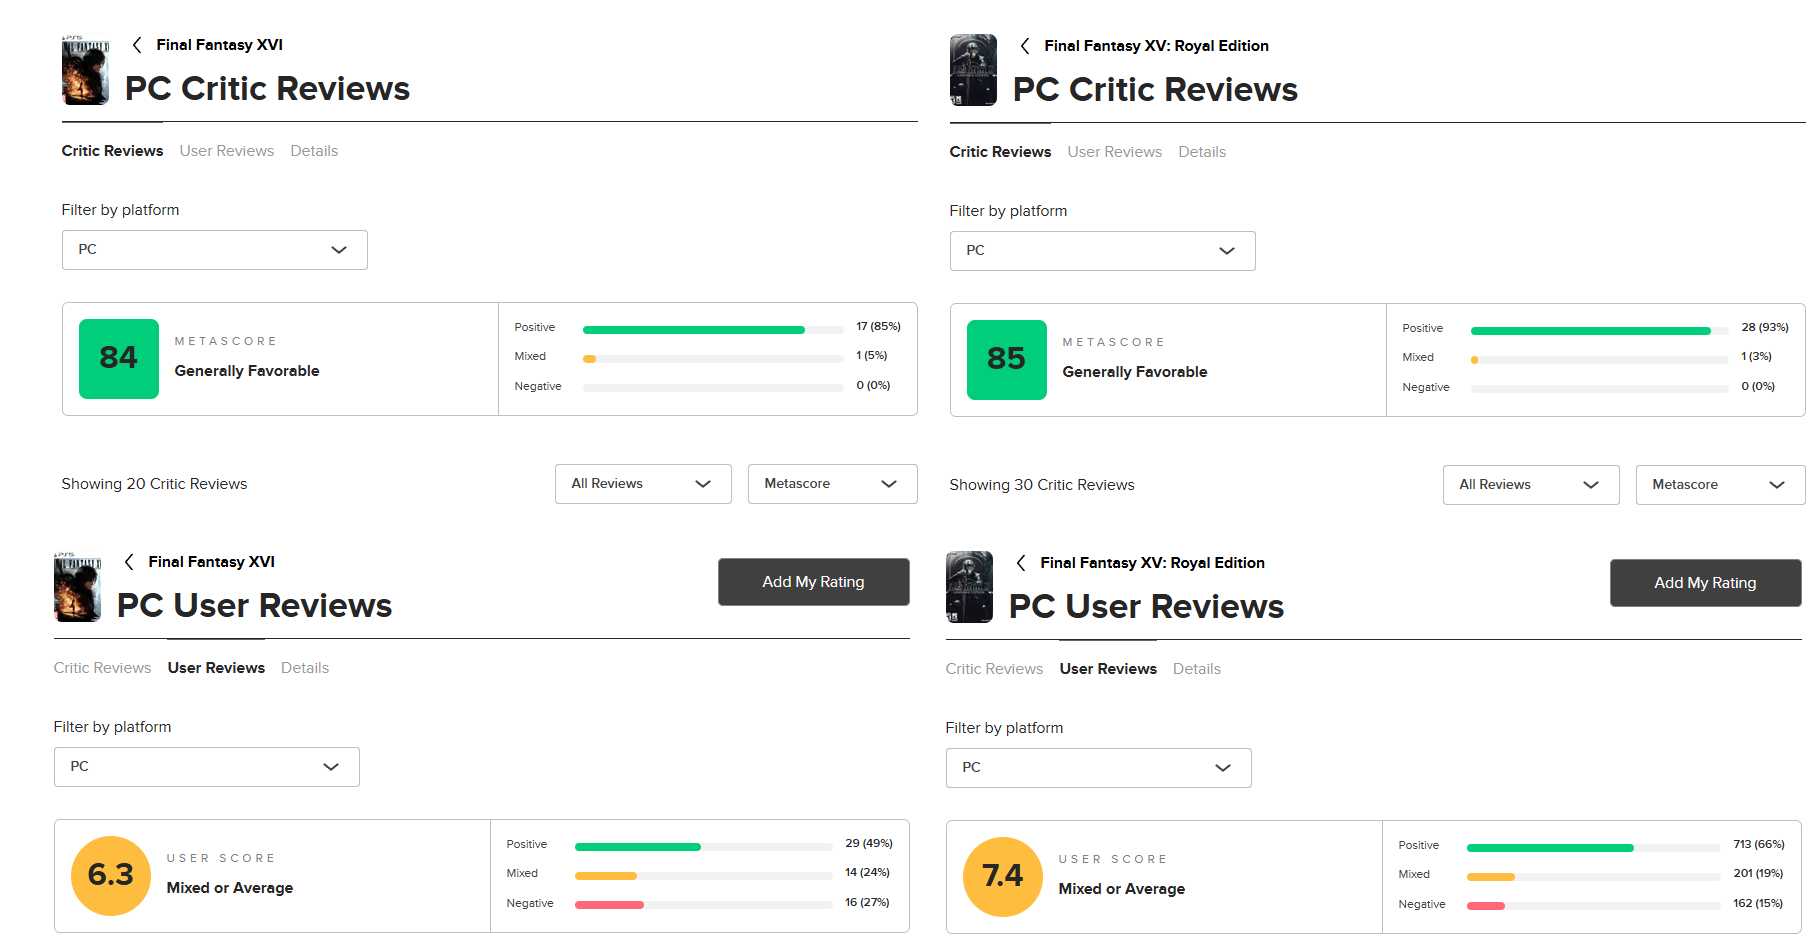
Task: Expand the PC platform filter in Final Fantasy XV critic reviews
Action: pyautogui.click(x=1103, y=251)
